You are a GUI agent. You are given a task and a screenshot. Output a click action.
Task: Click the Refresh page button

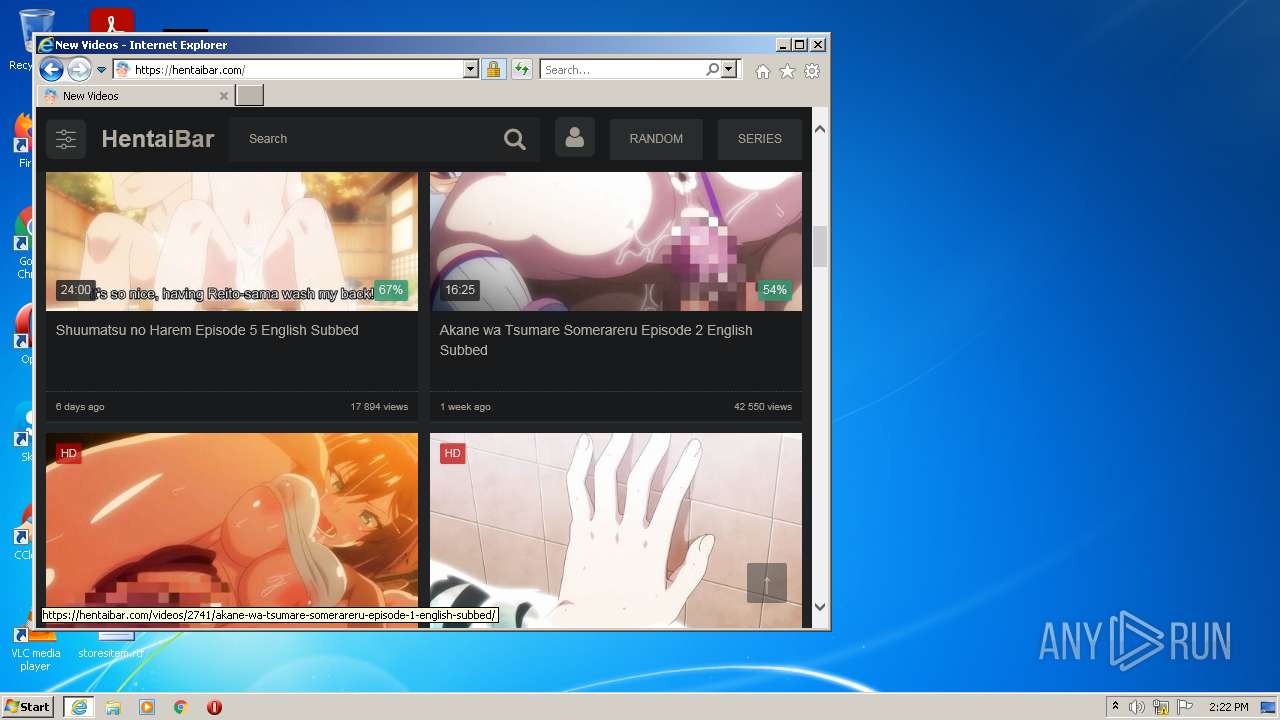click(x=521, y=70)
